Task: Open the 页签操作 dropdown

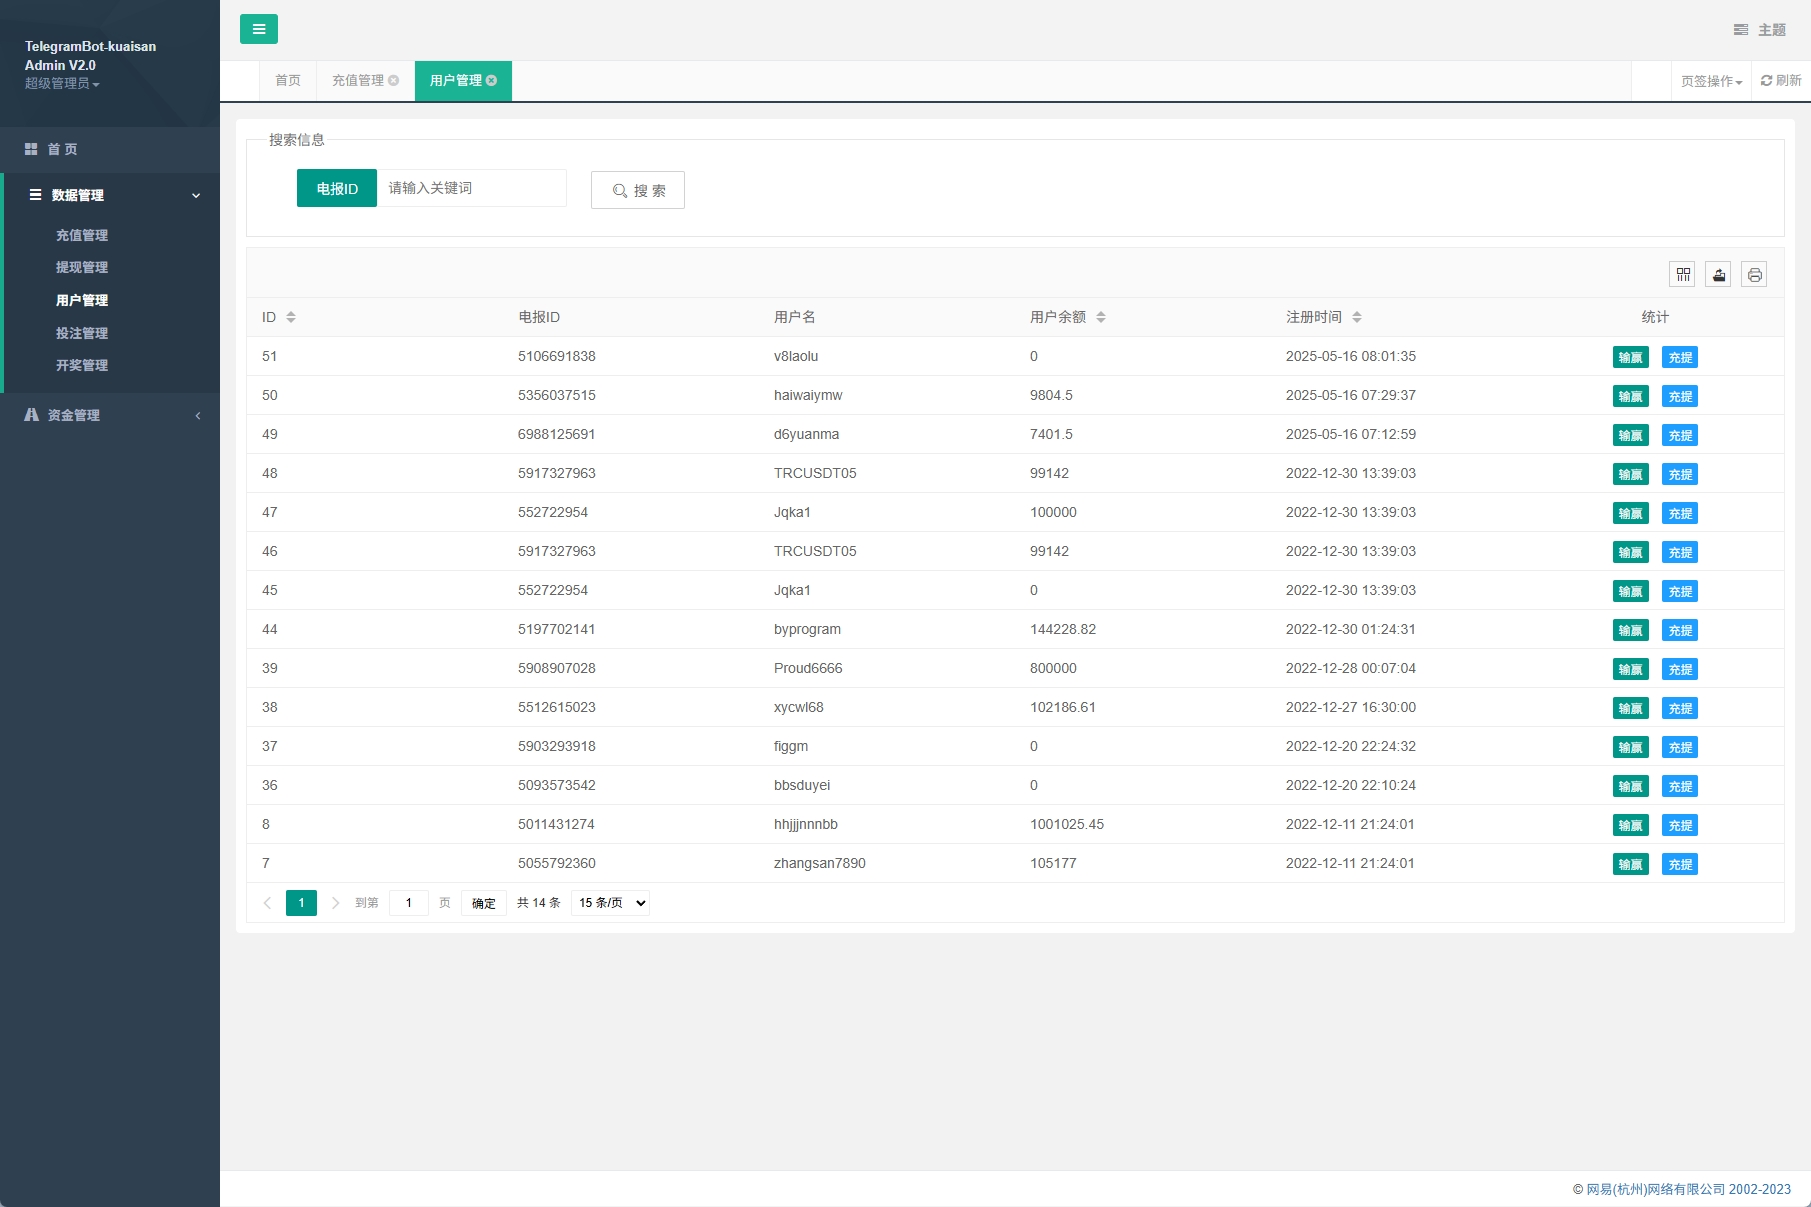Action: pyautogui.click(x=1711, y=82)
